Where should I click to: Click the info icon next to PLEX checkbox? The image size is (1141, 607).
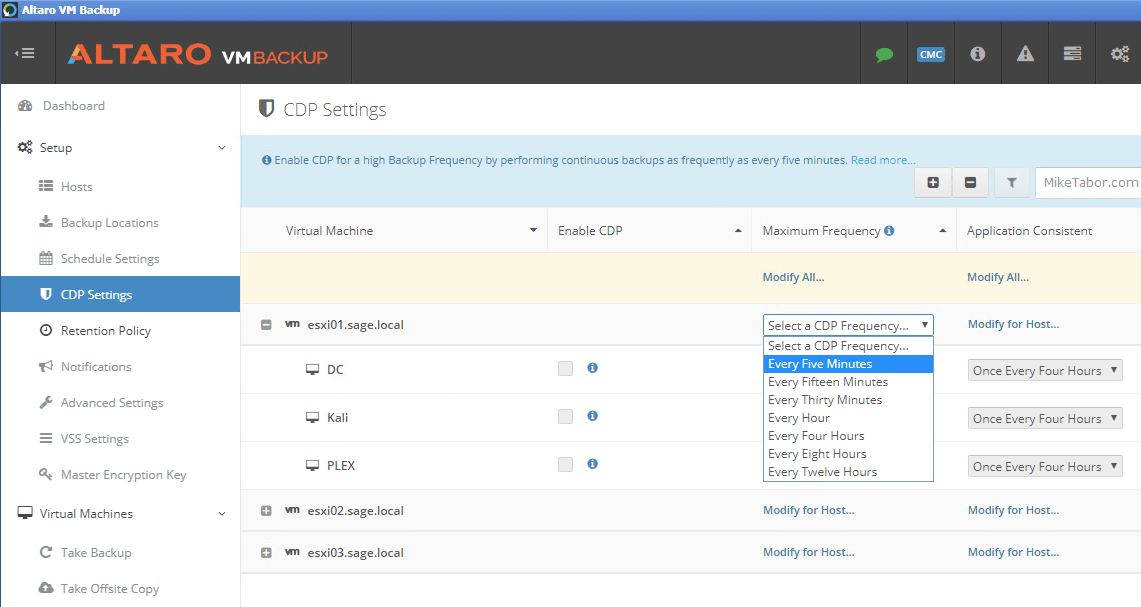coord(592,464)
